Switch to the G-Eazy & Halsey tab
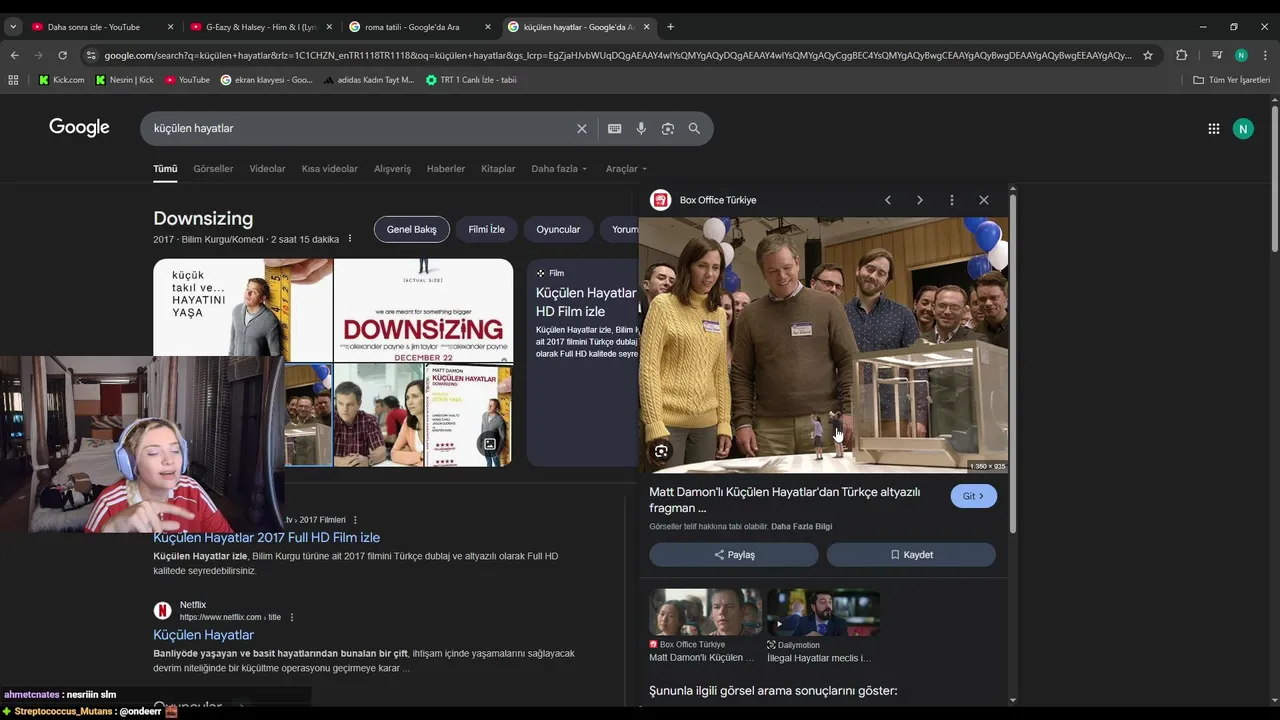Image resolution: width=1280 pixels, height=720 pixels. (259, 27)
